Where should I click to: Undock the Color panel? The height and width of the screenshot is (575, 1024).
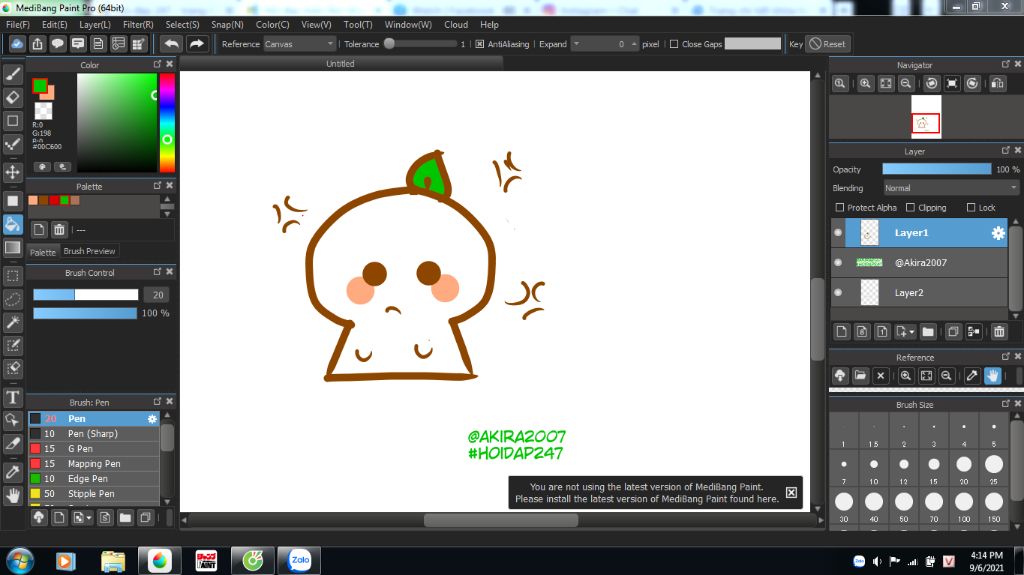pyautogui.click(x=157, y=64)
